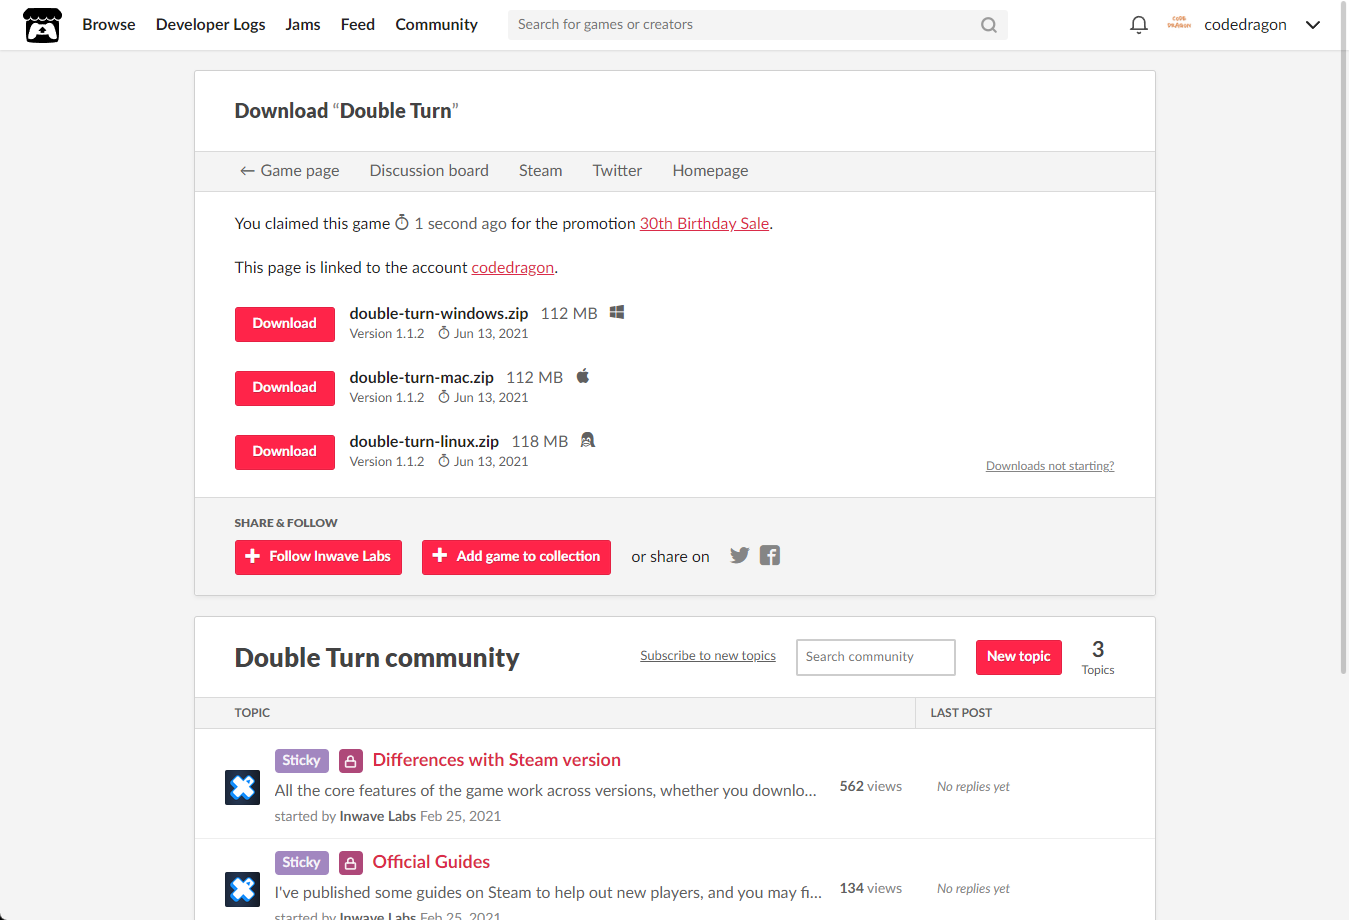
Task: Focus the Search community field
Action: (x=876, y=657)
